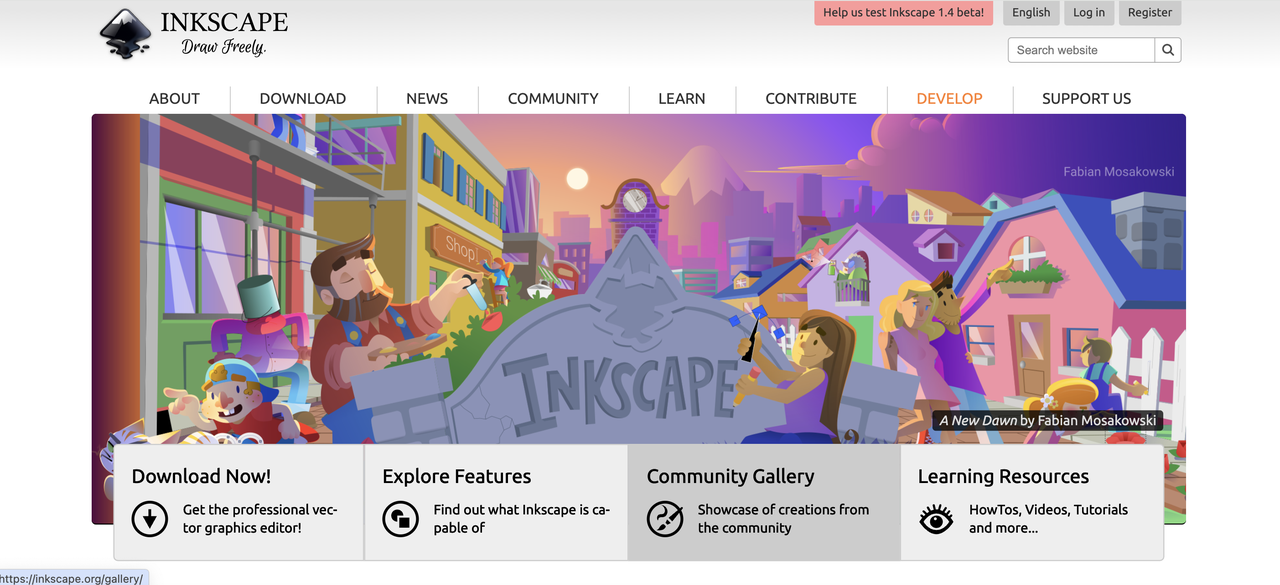Viewport: 1280px width, 585px height.
Task: Open the LEARN menu
Action: point(682,98)
